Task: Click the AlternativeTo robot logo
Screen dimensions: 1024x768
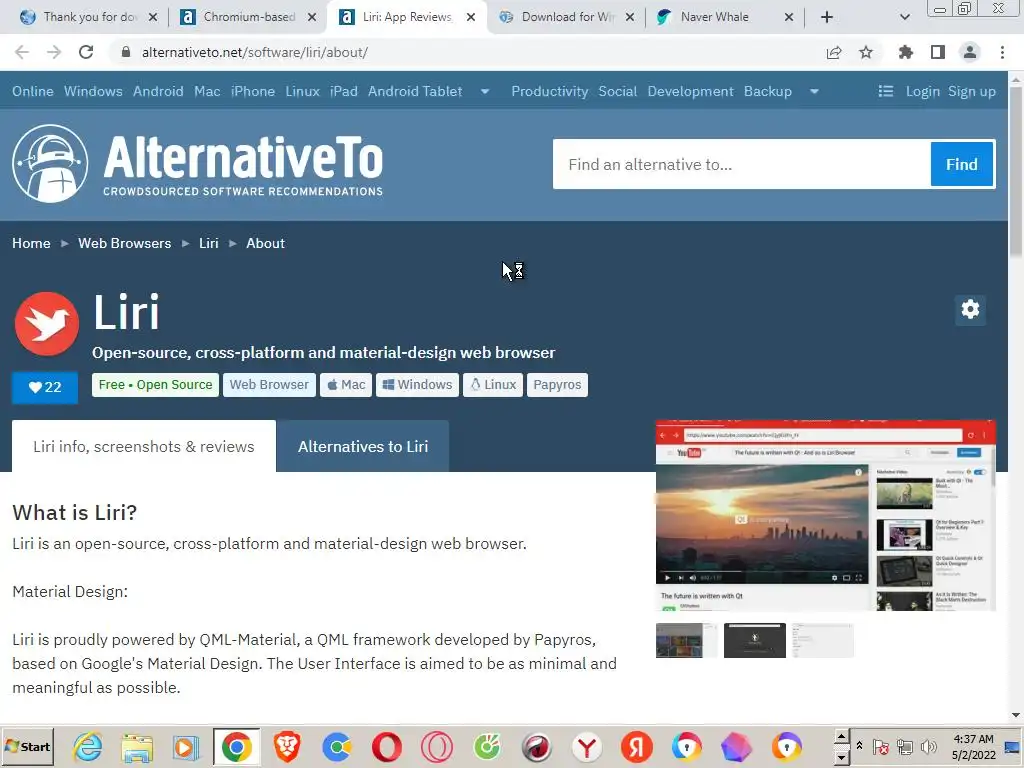Action: click(50, 163)
